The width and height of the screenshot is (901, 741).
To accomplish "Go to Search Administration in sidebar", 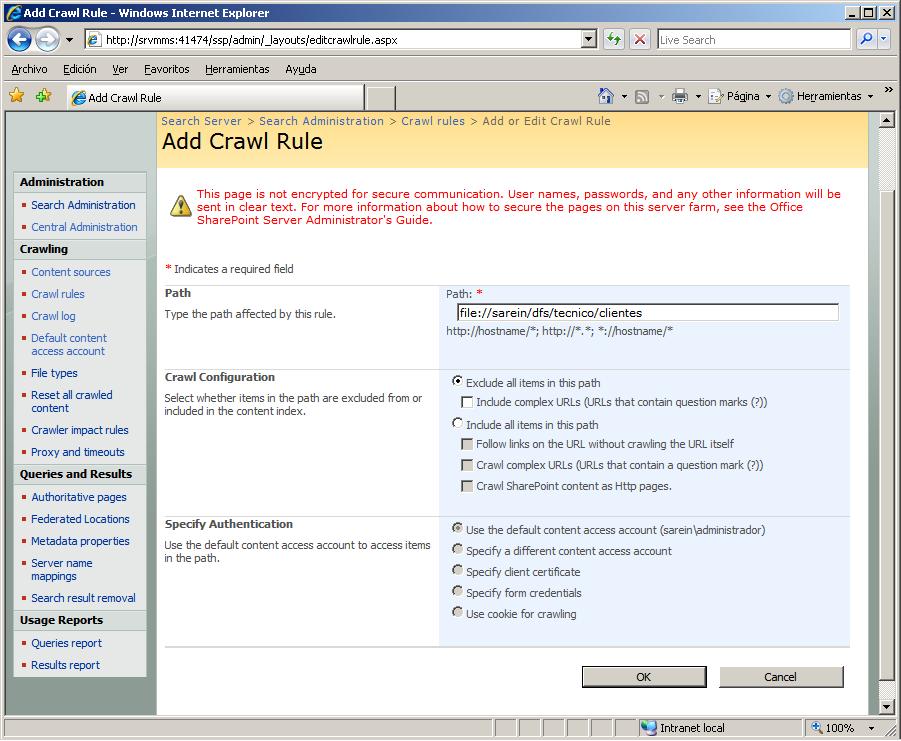I will pos(83,204).
